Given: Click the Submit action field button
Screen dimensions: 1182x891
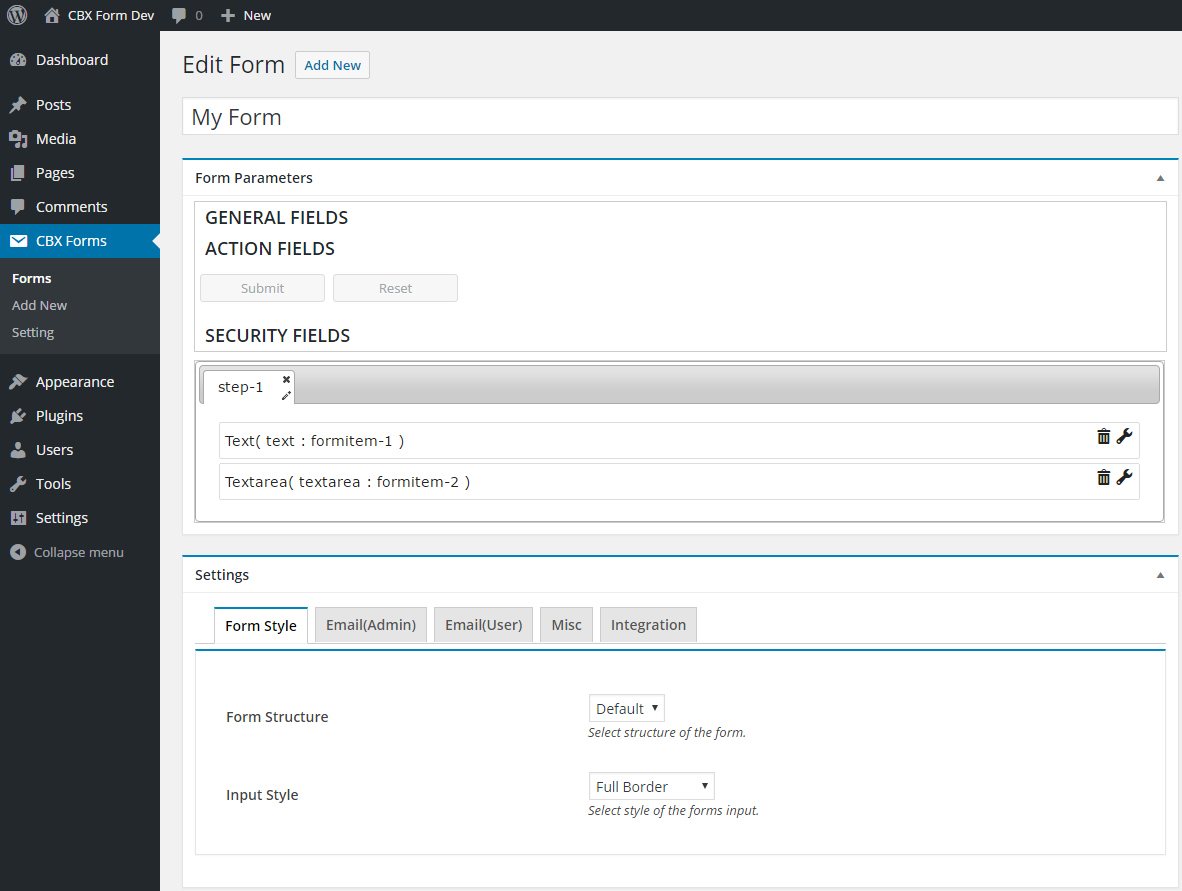Looking at the screenshot, I should pos(262,288).
